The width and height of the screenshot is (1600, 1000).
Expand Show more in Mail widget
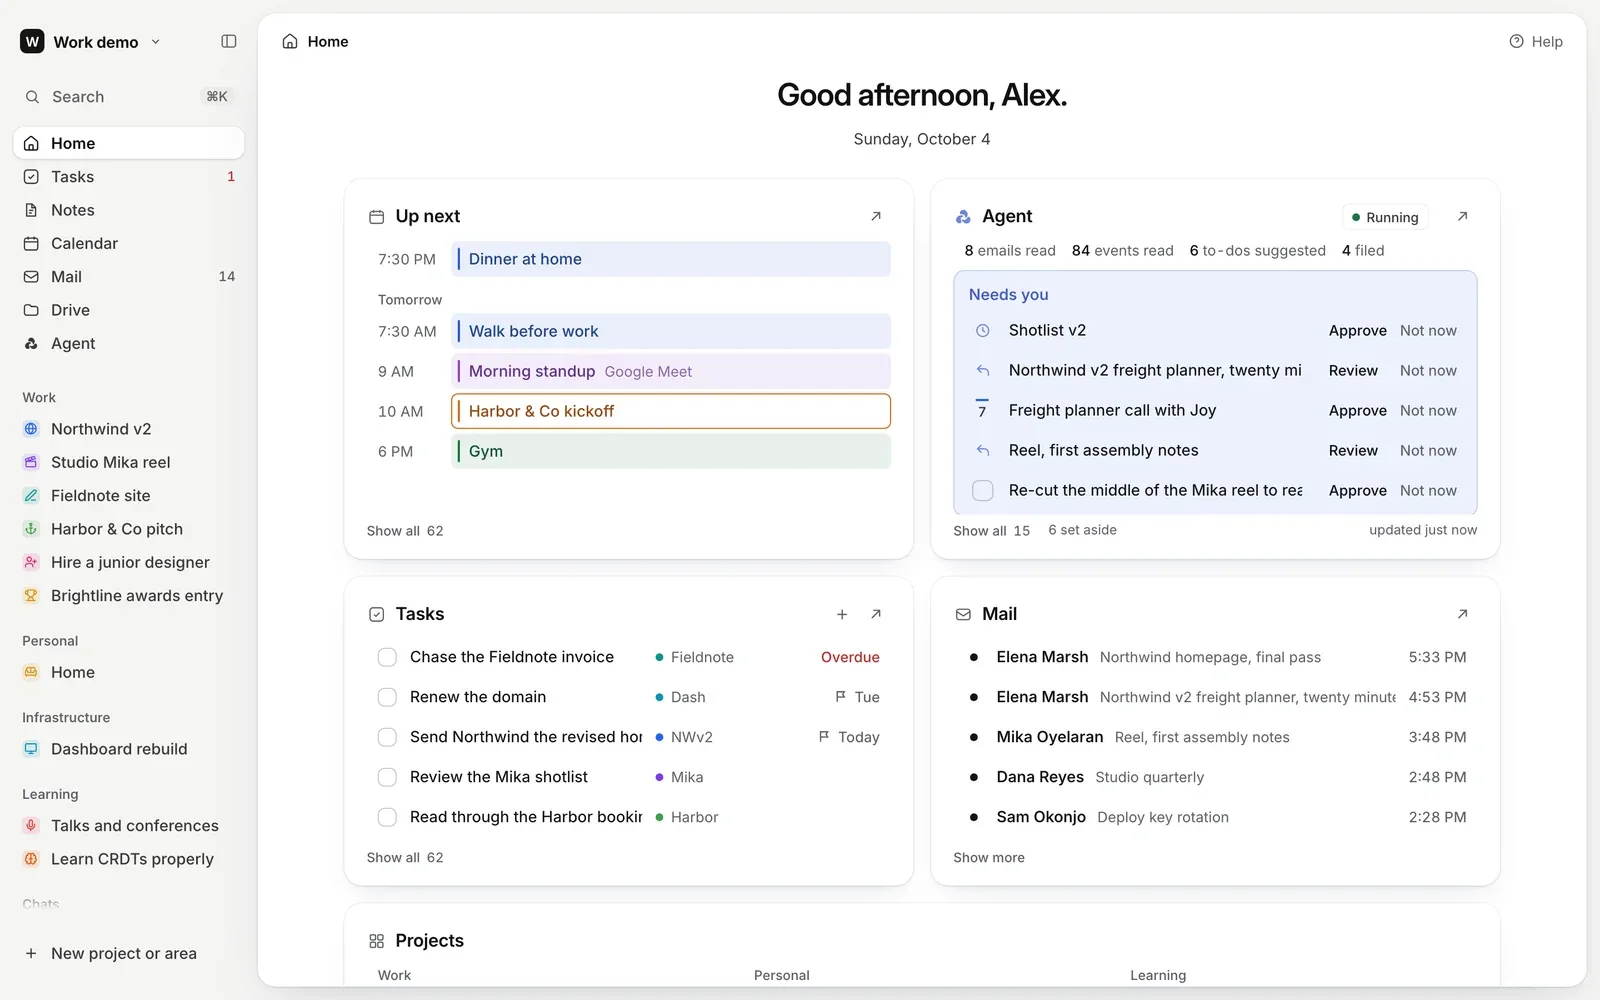(989, 858)
